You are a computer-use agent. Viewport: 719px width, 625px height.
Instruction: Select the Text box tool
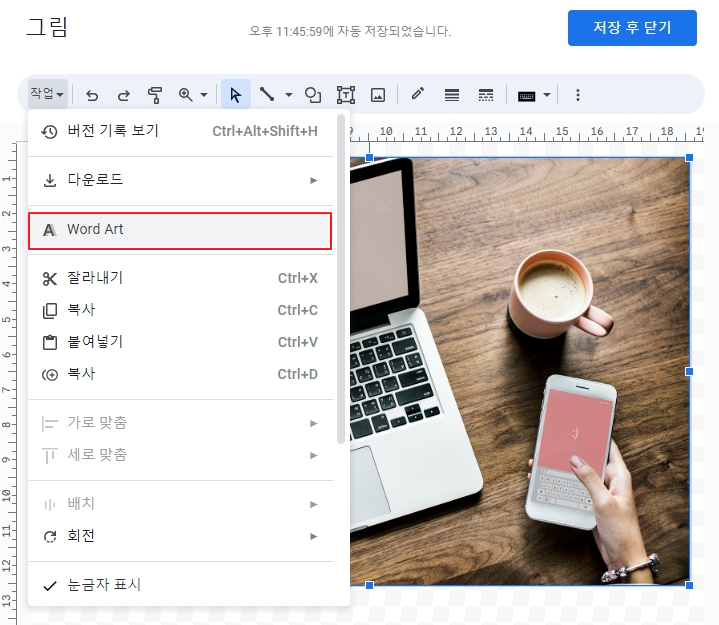[346, 95]
